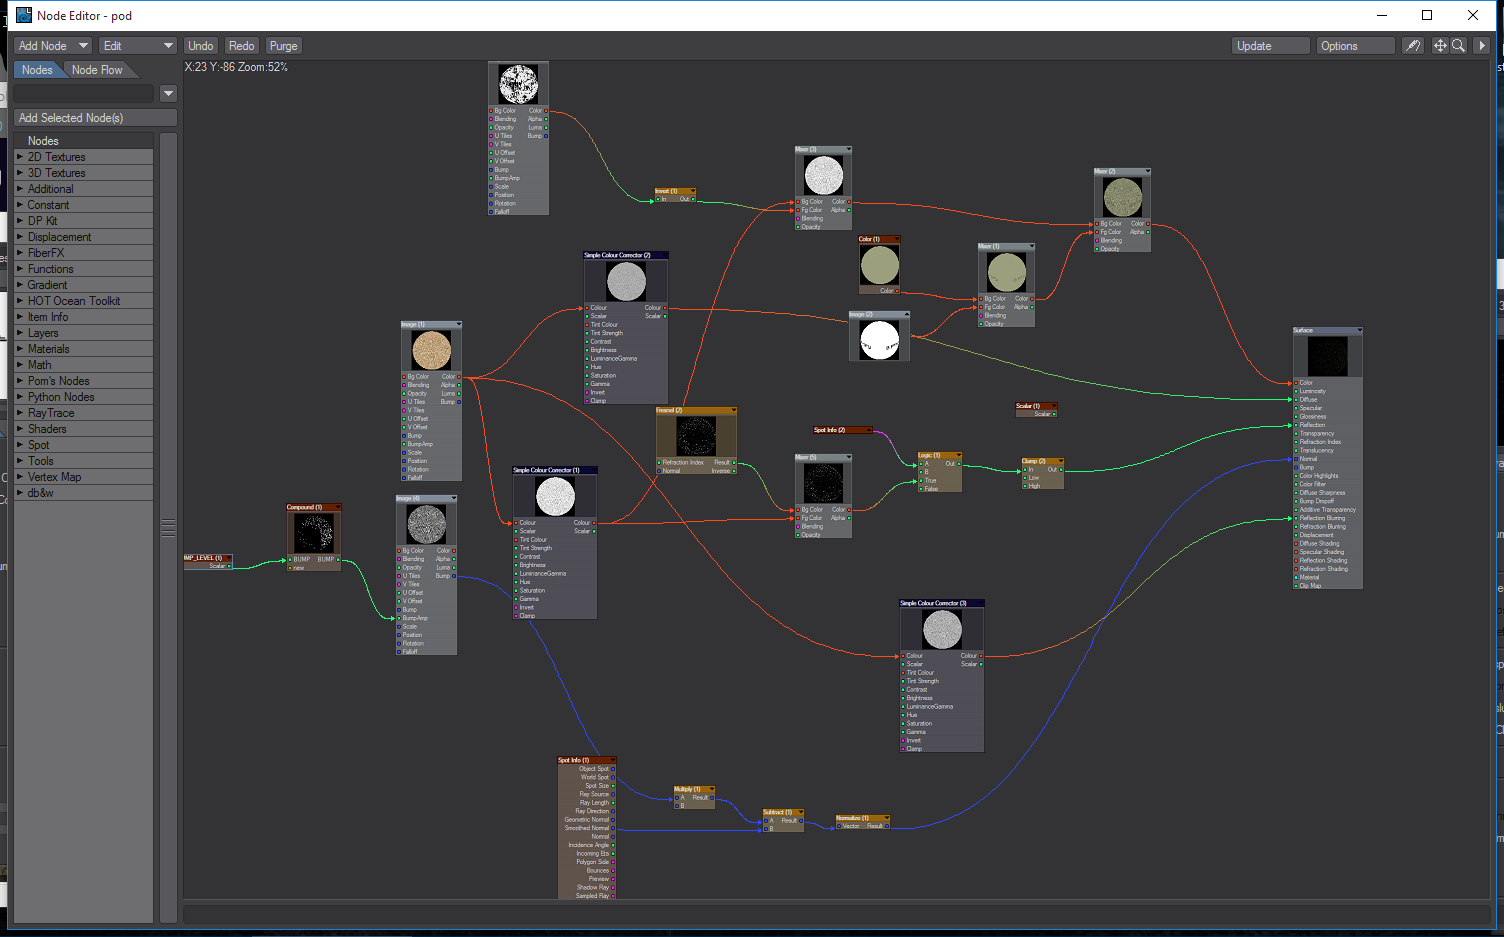
Task: Switch to the Node Flow tab
Action: [97, 70]
